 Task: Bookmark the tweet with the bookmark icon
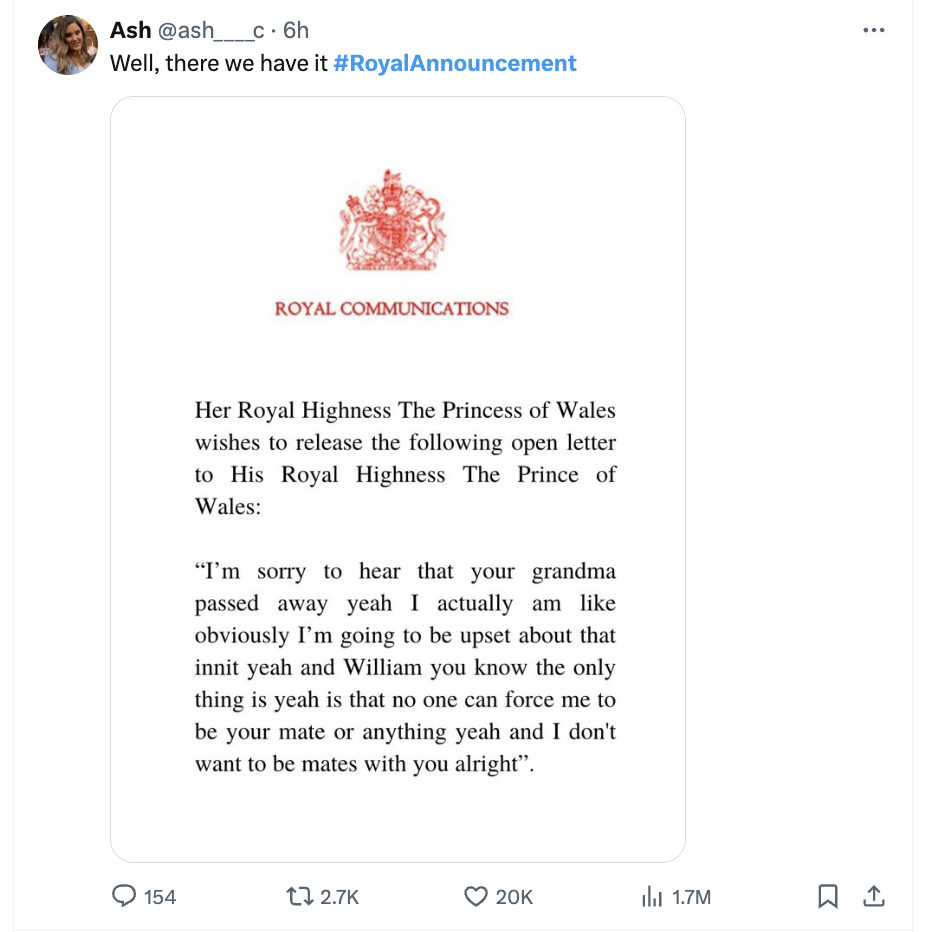827,897
